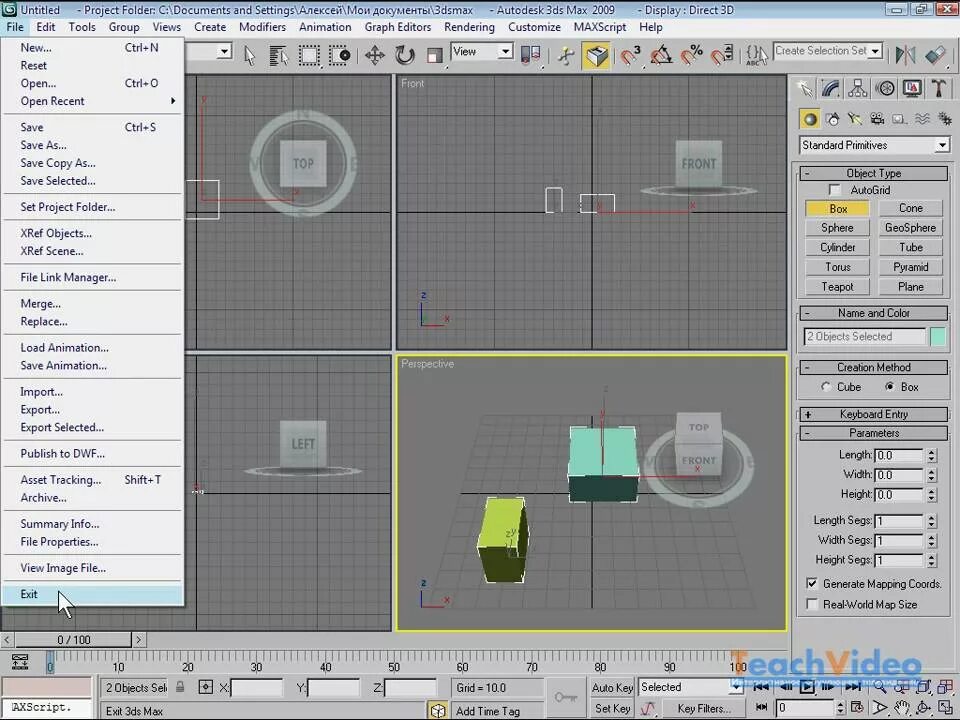The height and width of the screenshot is (720, 960).
Task: Select the Space Warps category icon
Action: pyautogui.click(x=923, y=119)
